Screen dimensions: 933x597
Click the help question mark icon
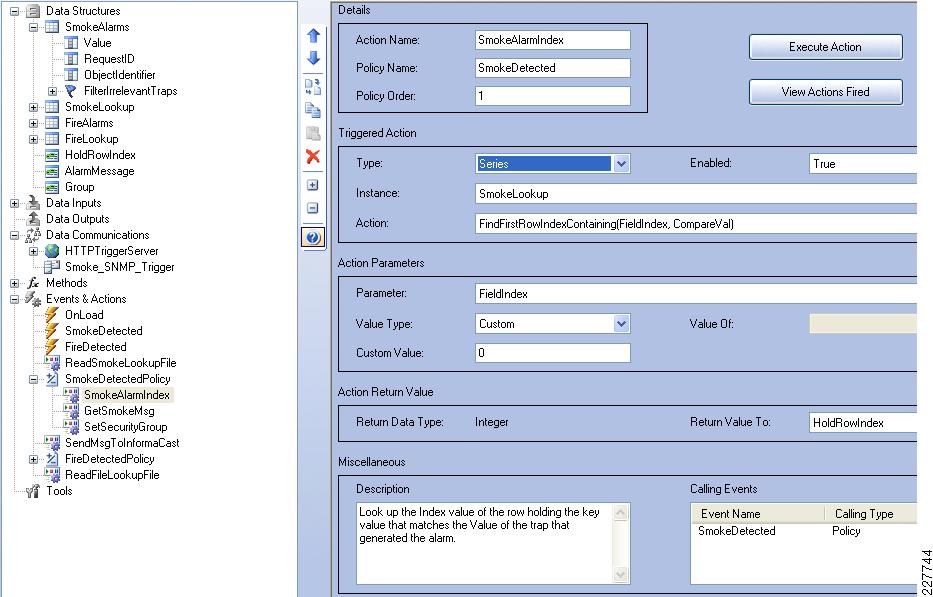pyautogui.click(x=313, y=238)
